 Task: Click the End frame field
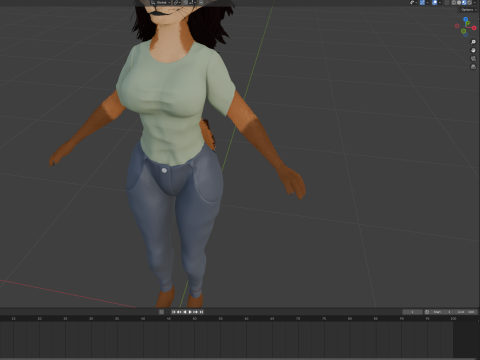pos(466,312)
